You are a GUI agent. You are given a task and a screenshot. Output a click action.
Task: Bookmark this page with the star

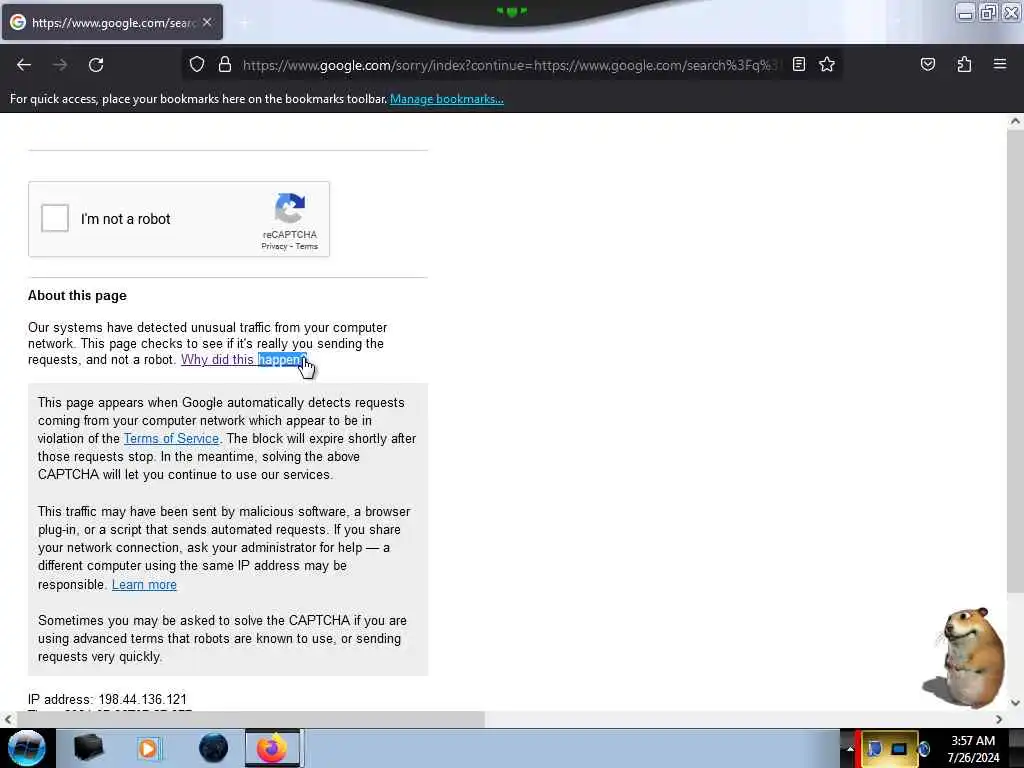click(x=827, y=64)
